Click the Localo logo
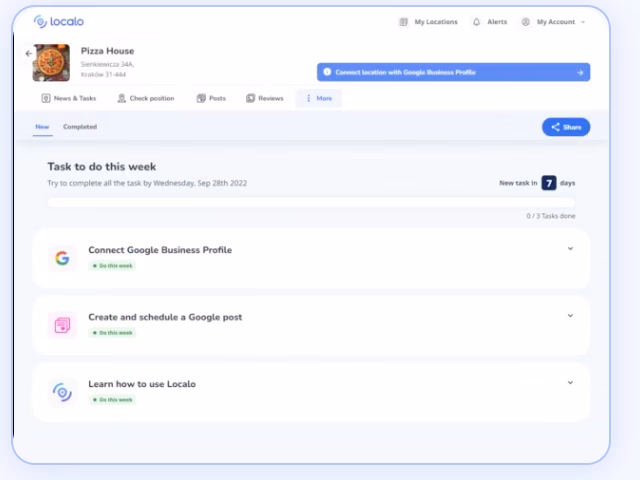This screenshot has height=480, width=640. click(59, 21)
